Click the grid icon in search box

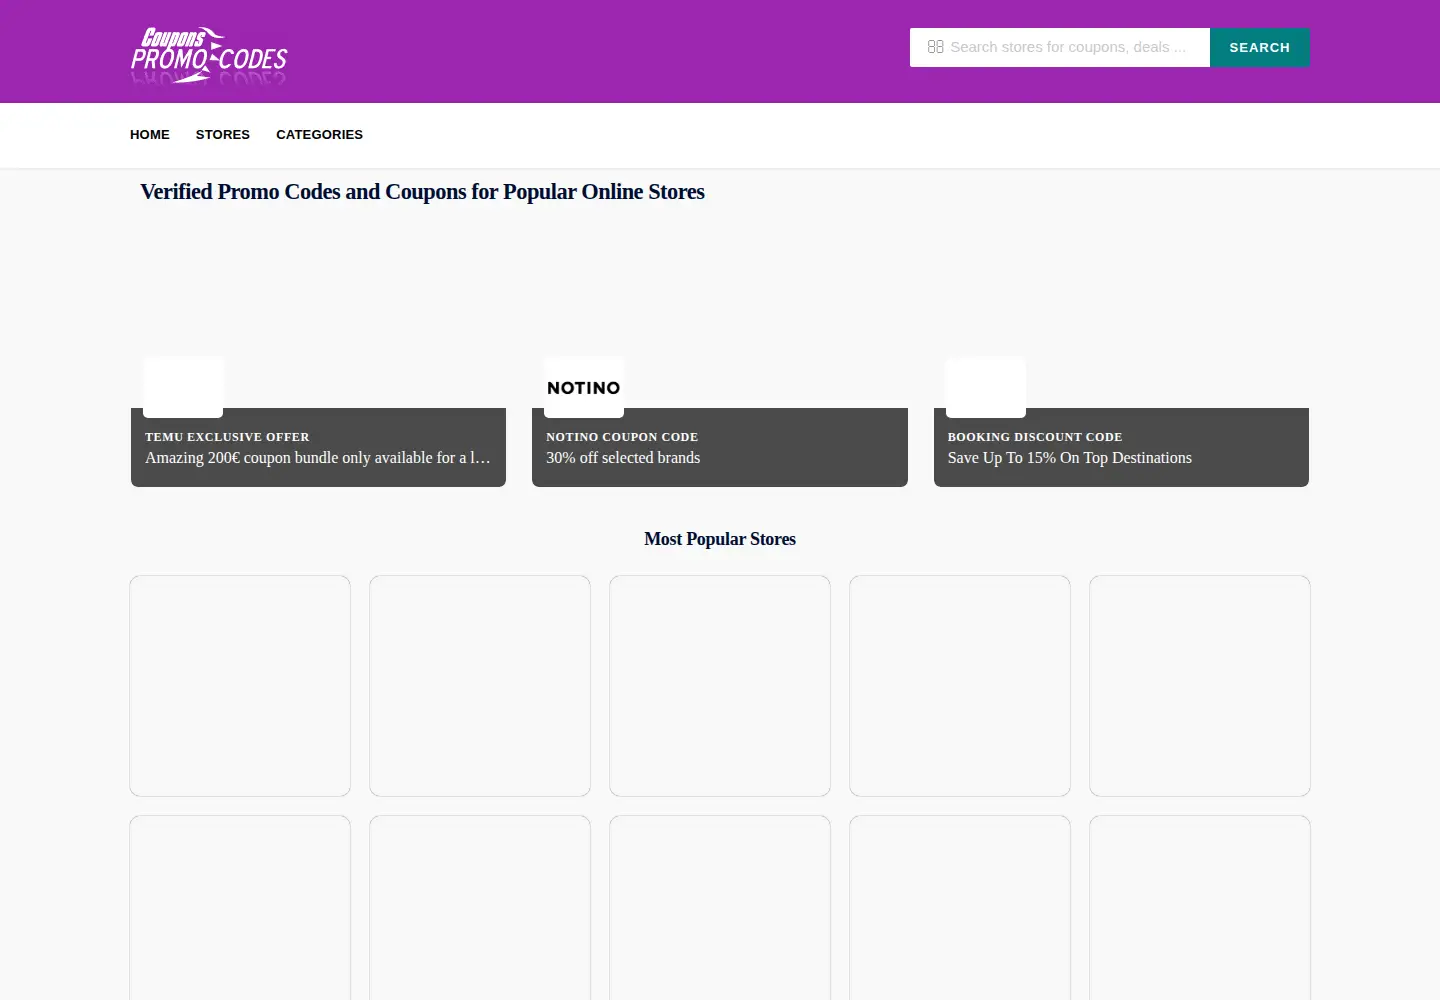[935, 47]
